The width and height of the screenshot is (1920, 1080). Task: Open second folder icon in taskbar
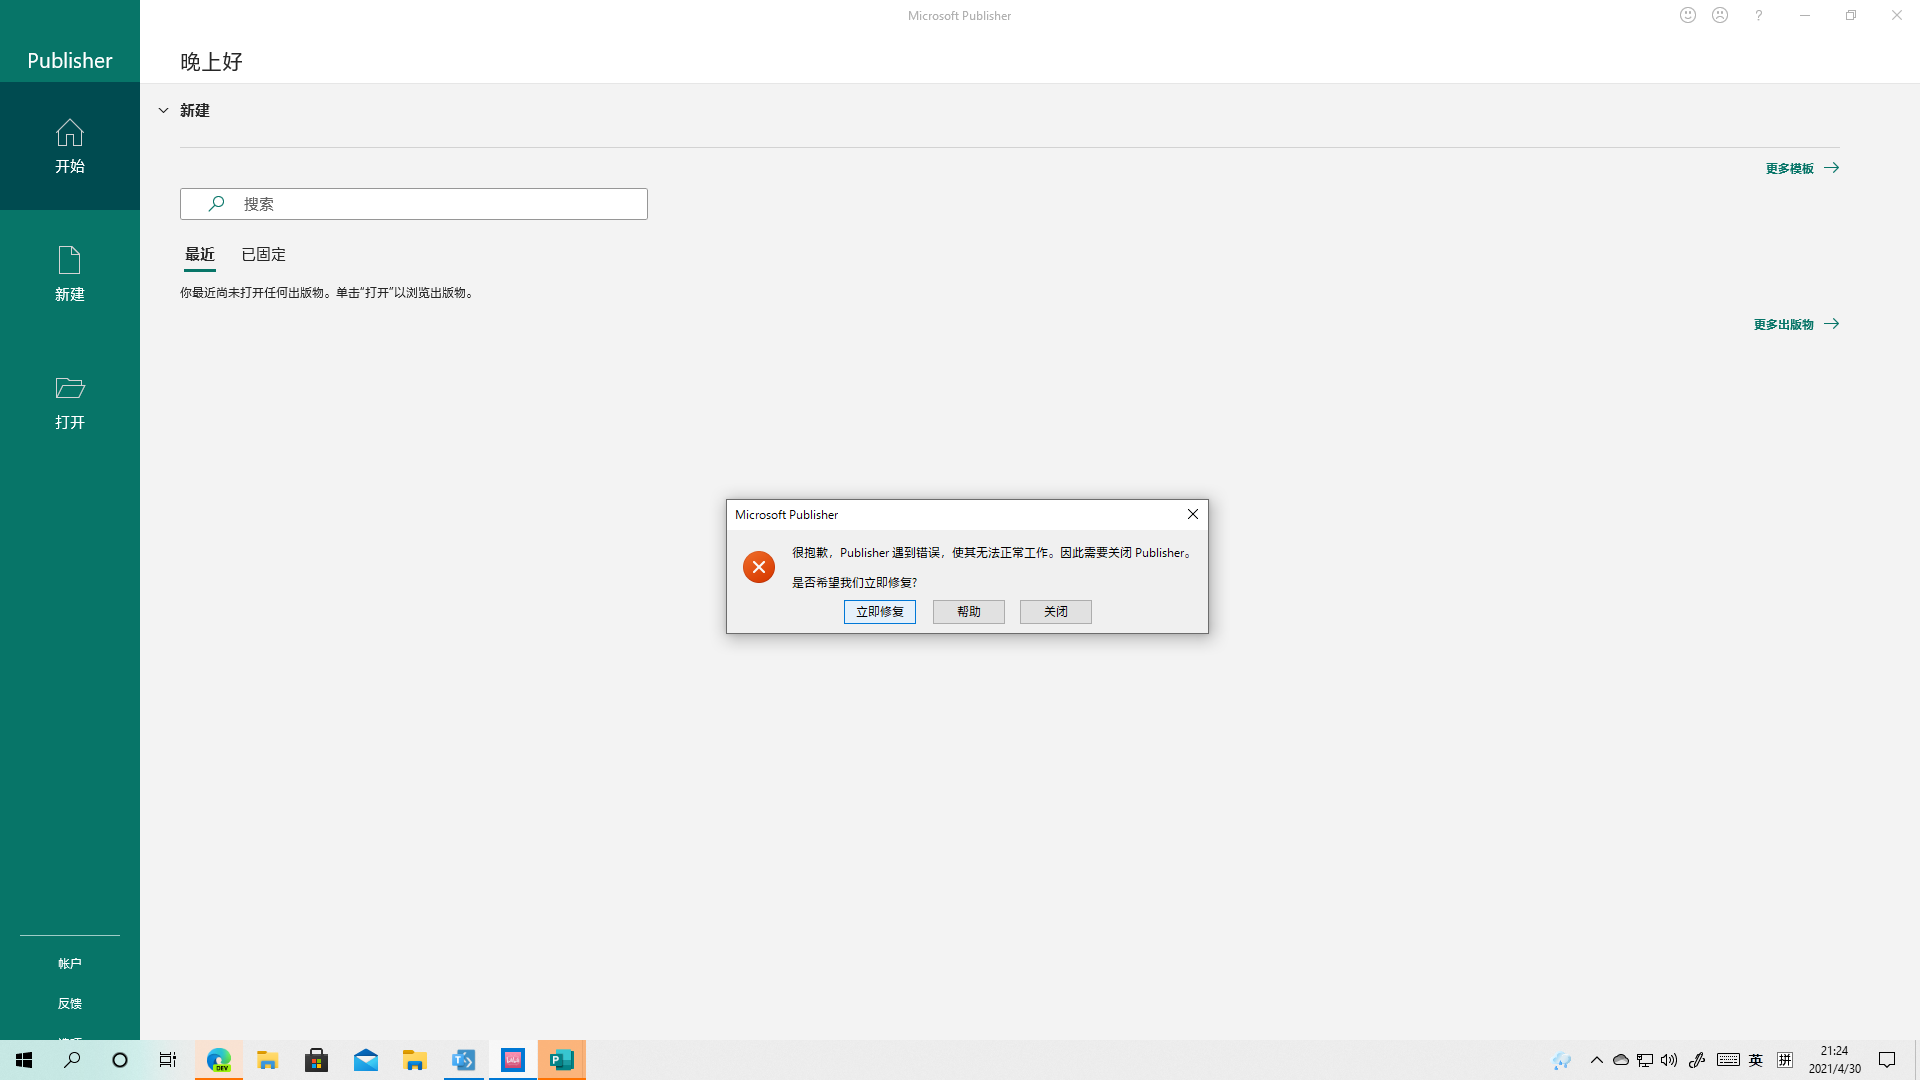pyautogui.click(x=415, y=1060)
